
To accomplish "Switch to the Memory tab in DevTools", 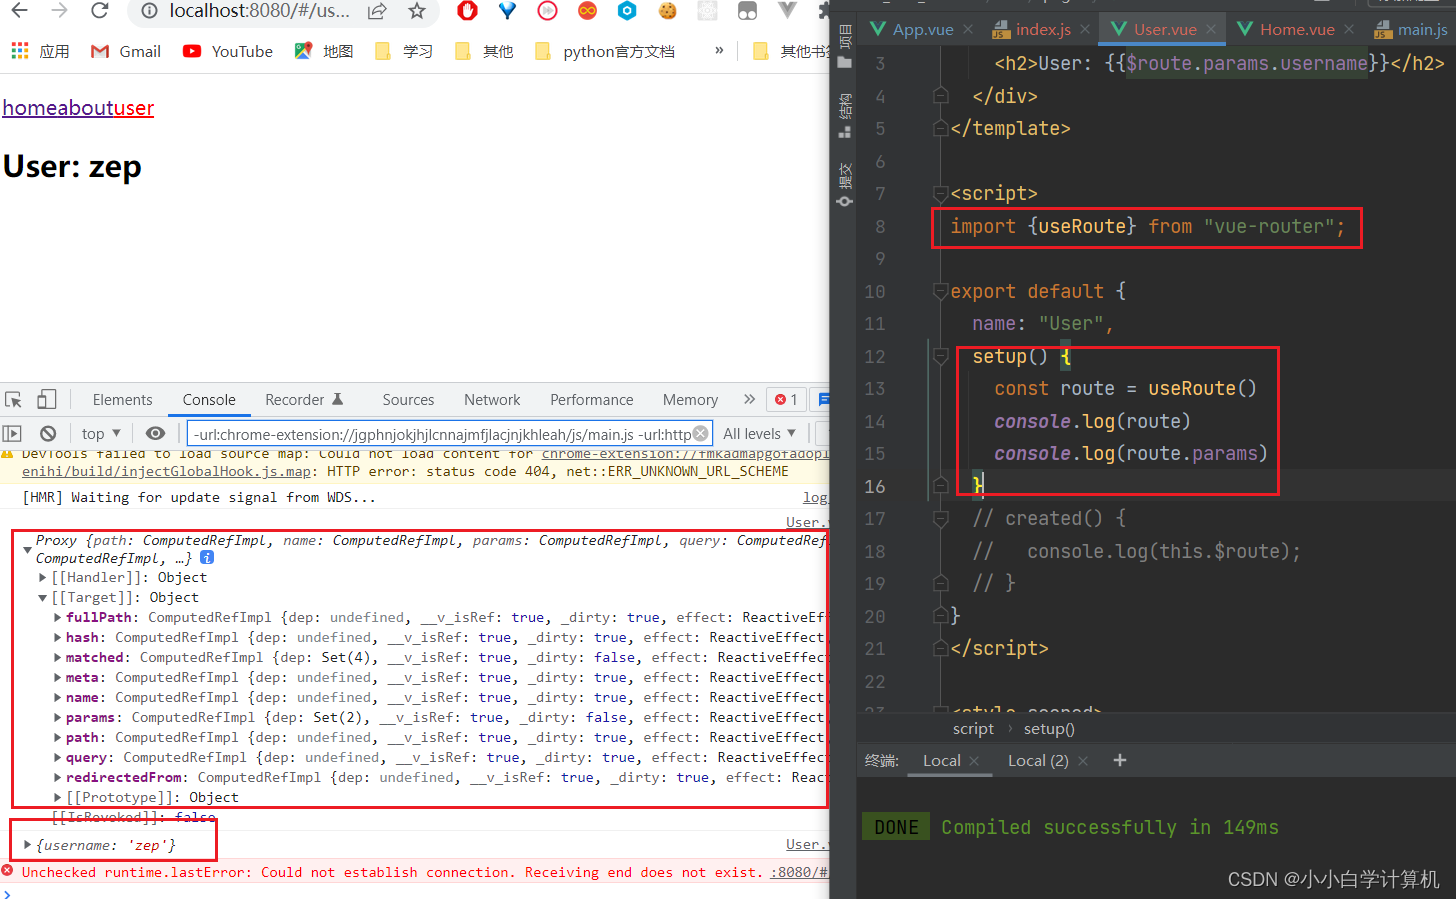I will [x=690, y=399].
